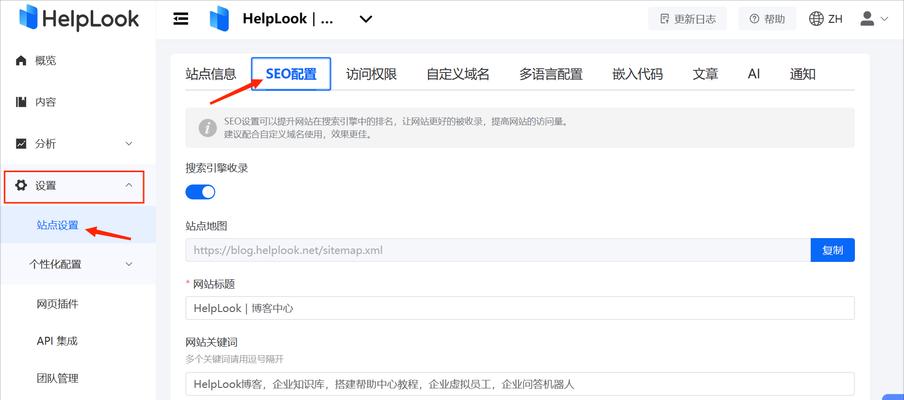The image size is (904, 400).
Task: Open the site switcher dropdown arrow
Action: pyautogui.click(x=366, y=19)
